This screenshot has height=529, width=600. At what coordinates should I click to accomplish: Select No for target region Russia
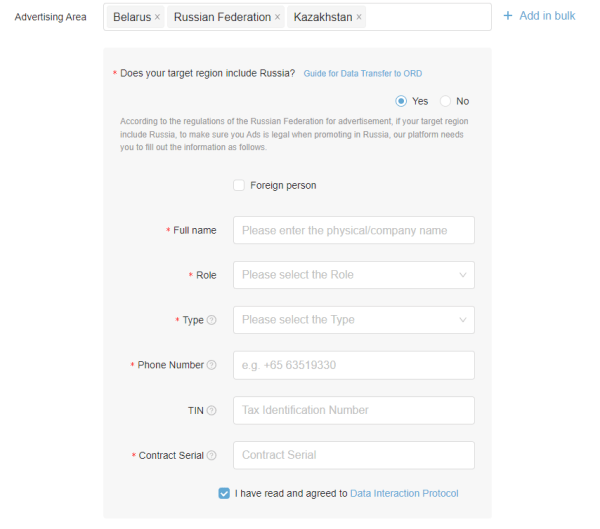446,101
